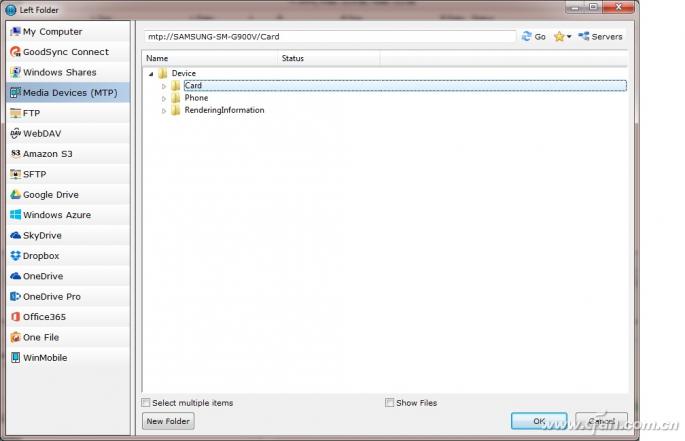Screen dimensions: 685x441
Task: Expand the Phone folder arrow
Action: tap(164, 98)
